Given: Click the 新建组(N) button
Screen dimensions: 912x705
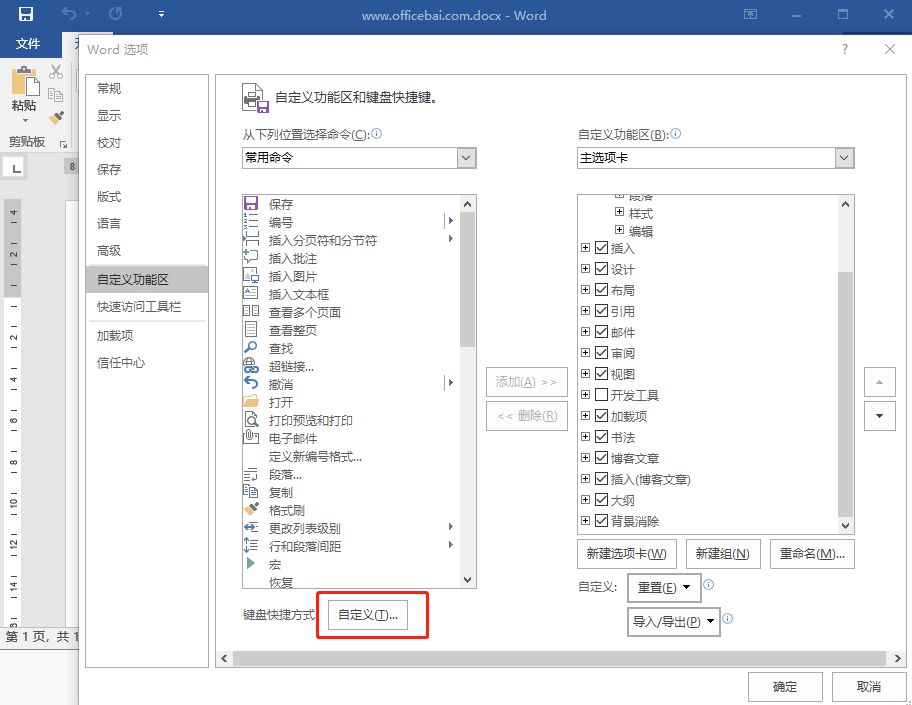Looking at the screenshot, I should click(723, 554).
